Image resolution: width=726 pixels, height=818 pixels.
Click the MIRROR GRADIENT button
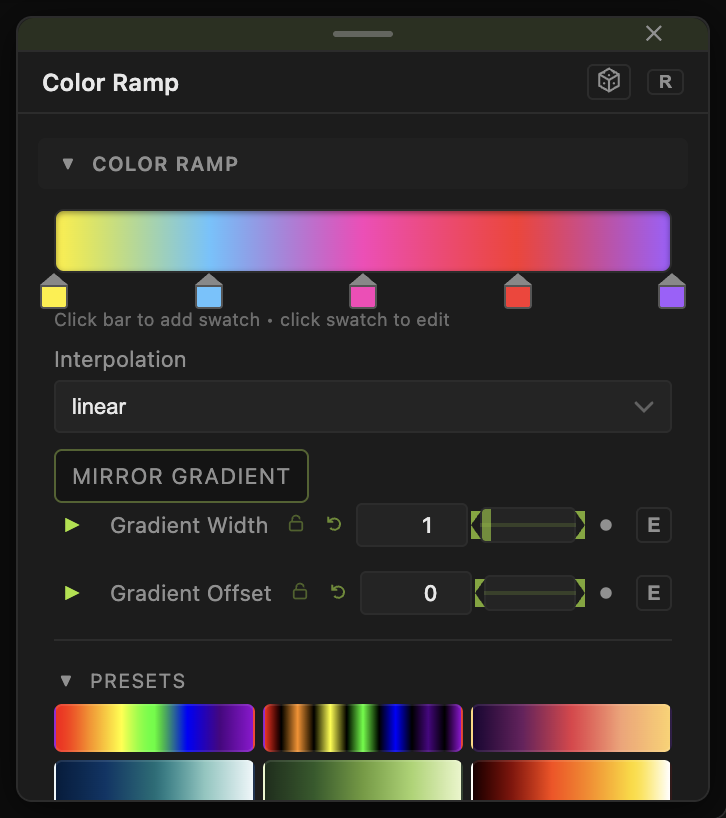(181, 476)
